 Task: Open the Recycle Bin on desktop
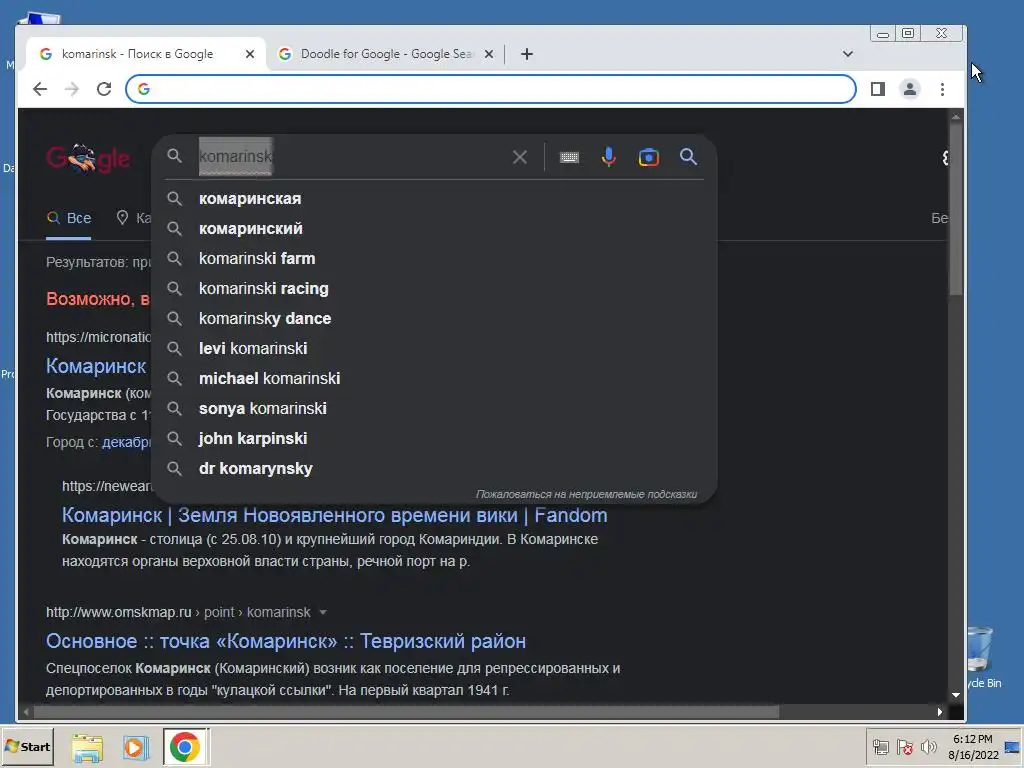tap(980, 656)
